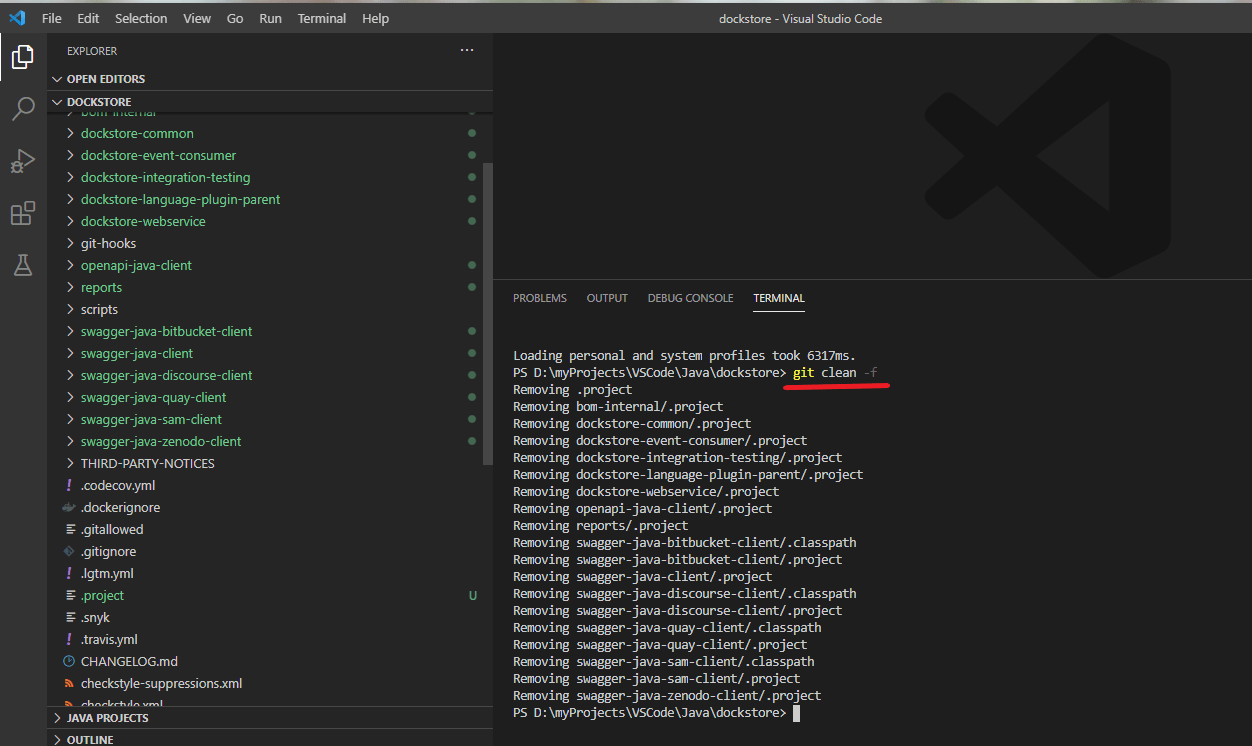Expand the OPEN EDITORS section
The width and height of the screenshot is (1252, 746).
(270, 79)
